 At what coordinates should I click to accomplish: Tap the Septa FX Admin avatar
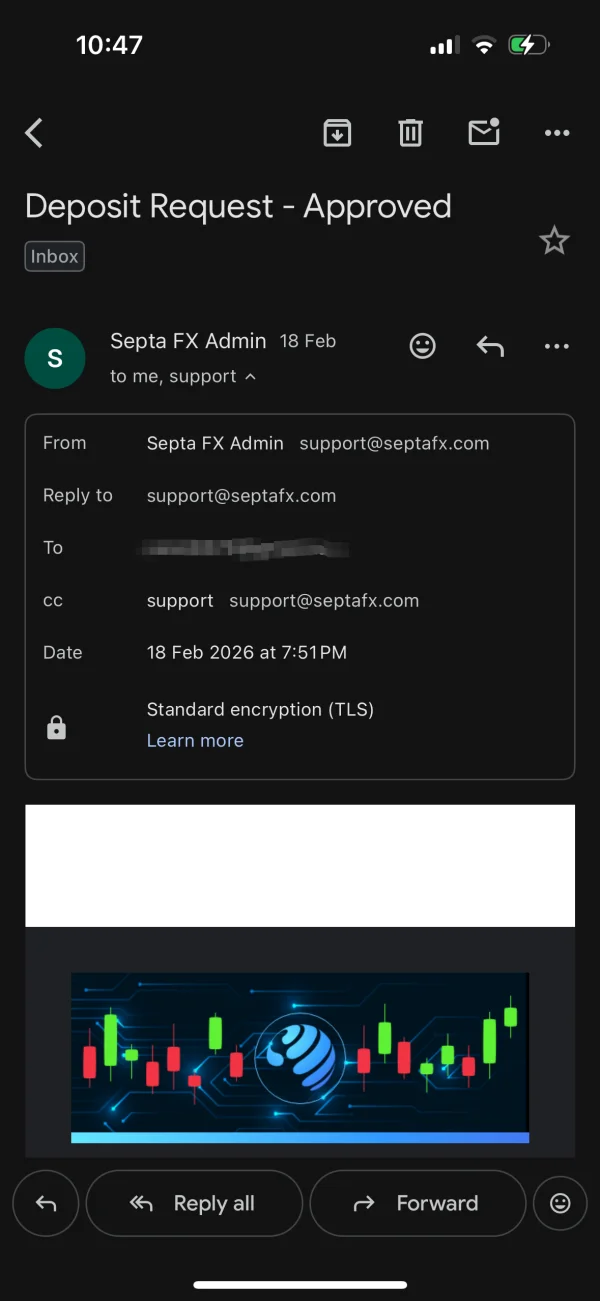55,358
